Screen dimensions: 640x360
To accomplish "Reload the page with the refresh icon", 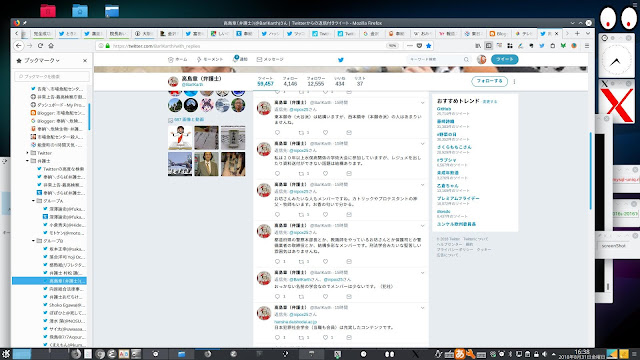I will point(40,46).
